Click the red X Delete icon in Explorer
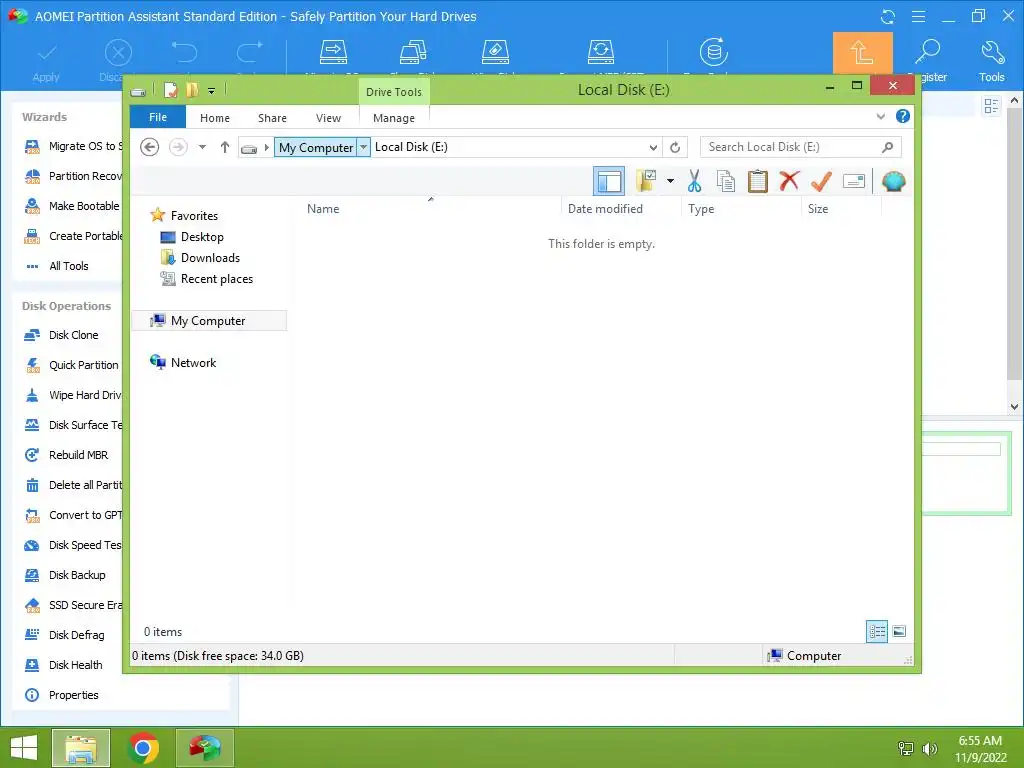This screenshot has height=768, width=1024. (x=789, y=181)
